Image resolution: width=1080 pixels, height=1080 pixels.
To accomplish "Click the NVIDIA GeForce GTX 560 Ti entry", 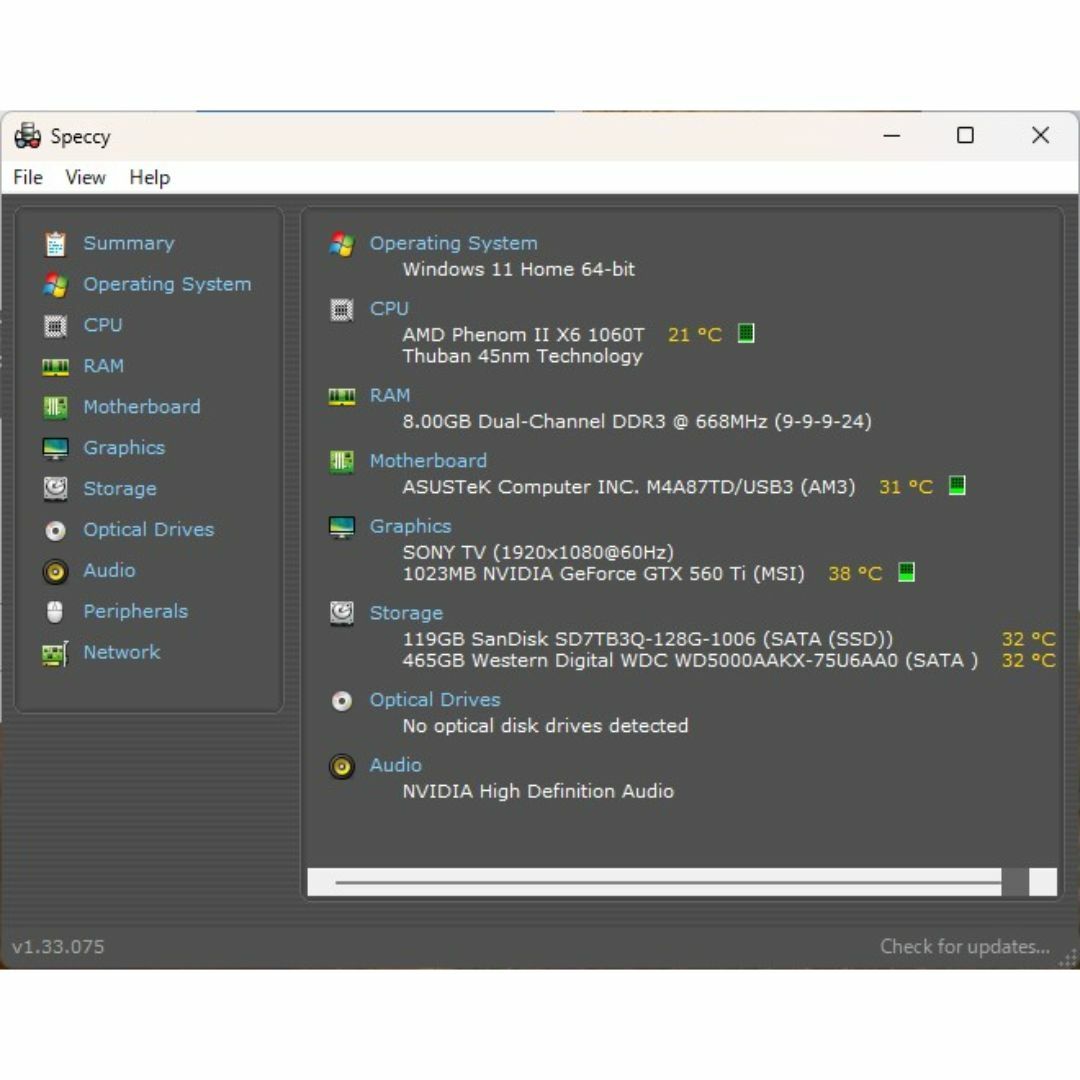I will pyautogui.click(x=603, y=574).
